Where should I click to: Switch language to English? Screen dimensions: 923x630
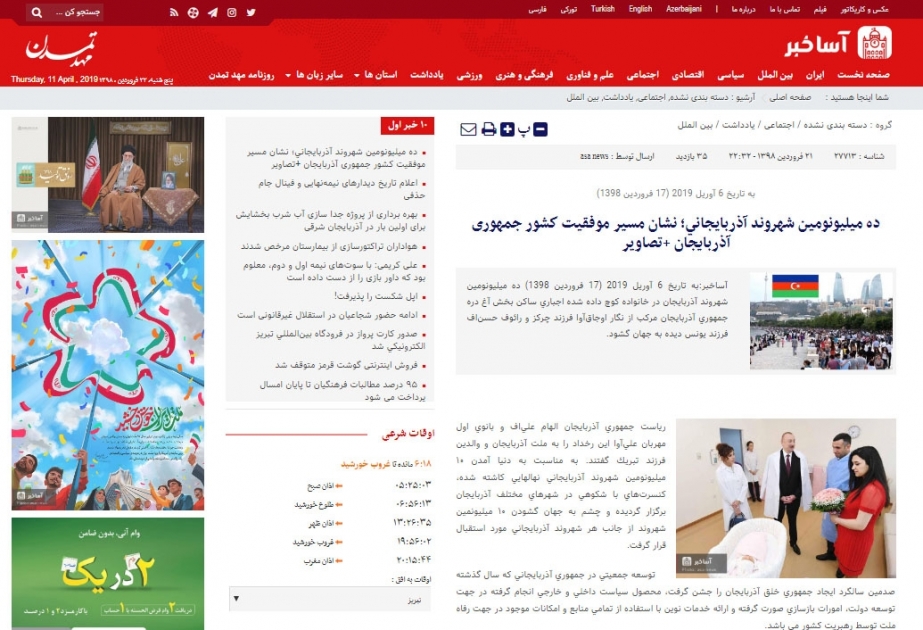(x=640, y=9)
